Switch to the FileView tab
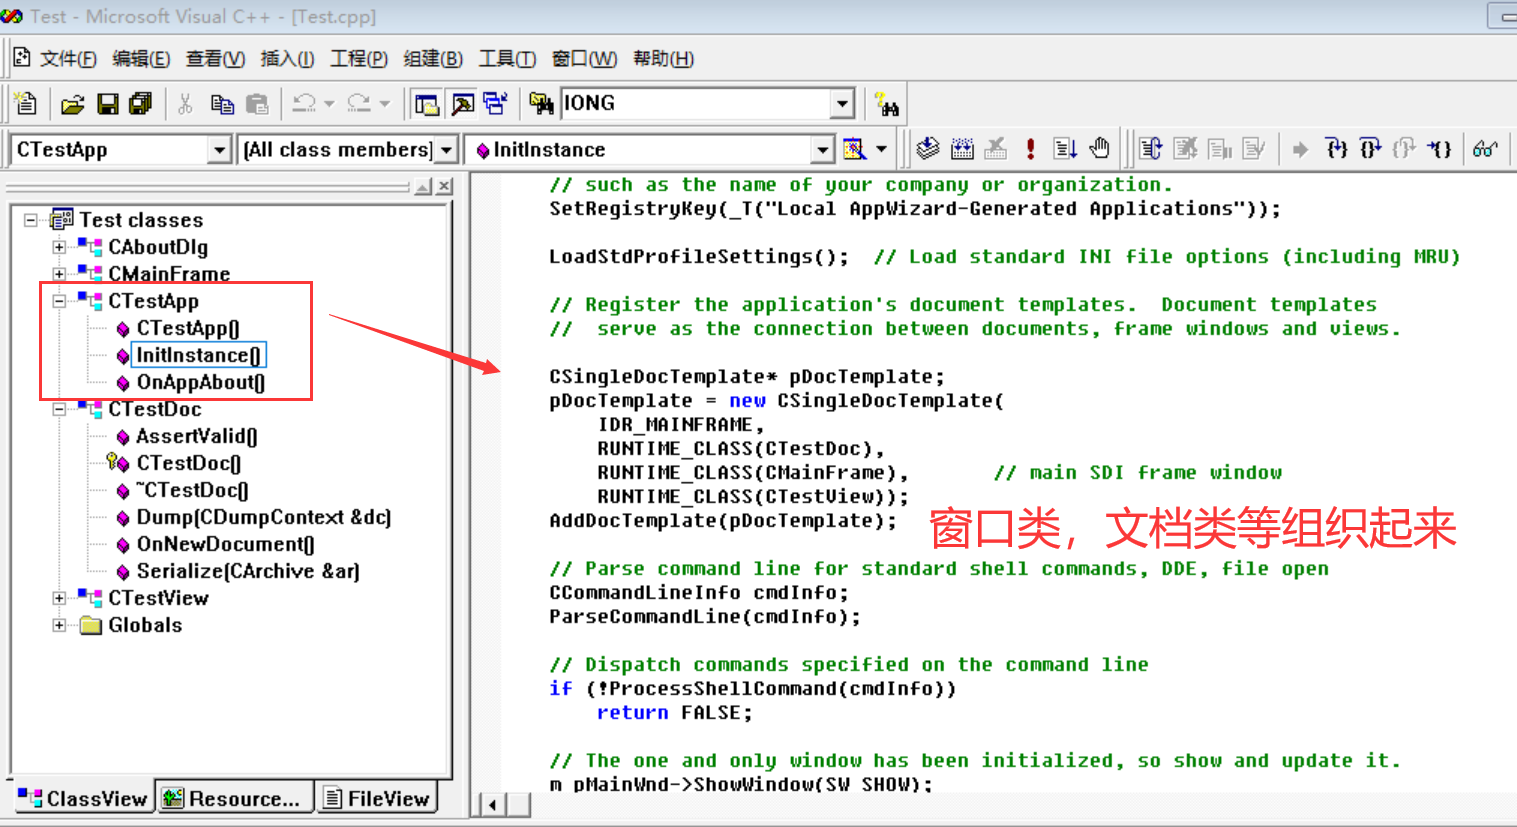Viewport: 1517px width, 827px height. pyautogui.click(x=376, y=798)
